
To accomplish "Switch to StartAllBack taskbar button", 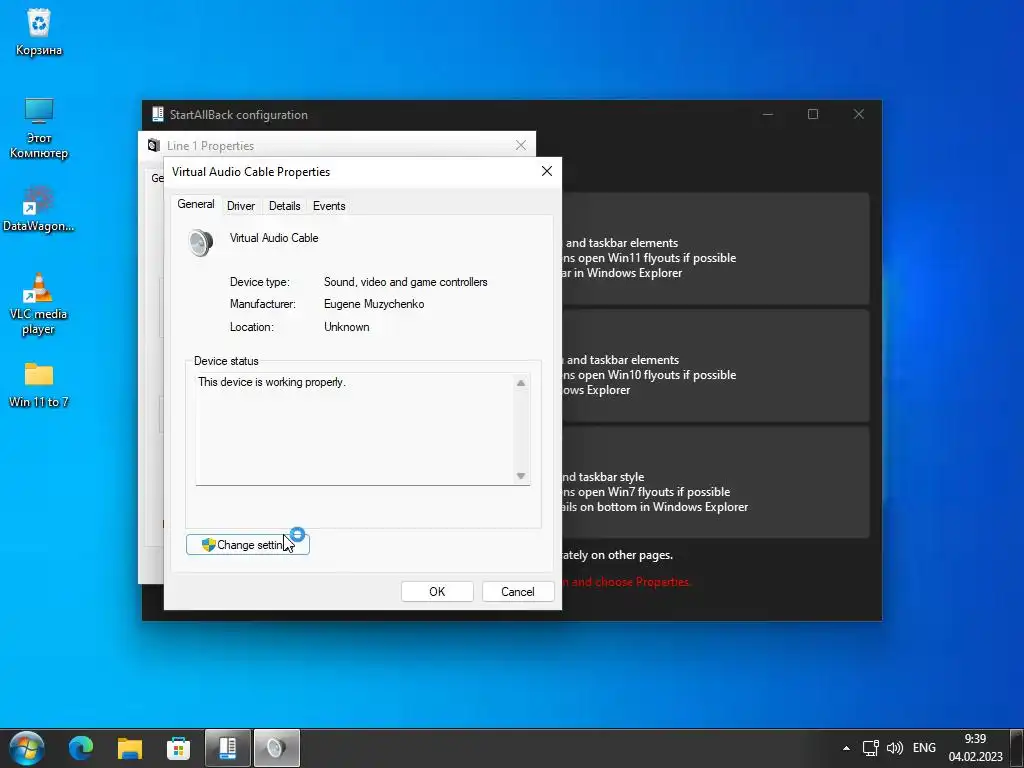I will (227, 748).
